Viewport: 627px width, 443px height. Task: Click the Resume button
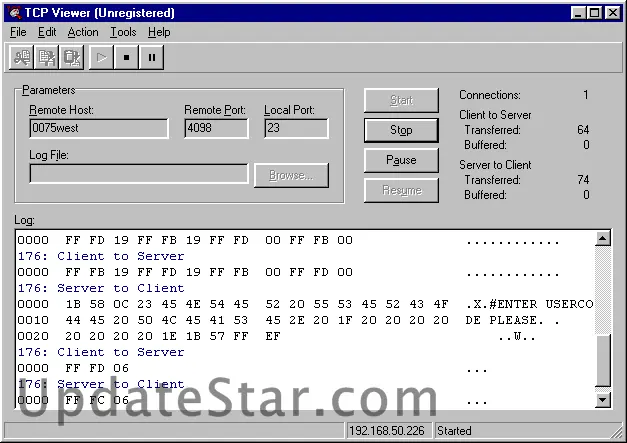(x=401, y=190)
